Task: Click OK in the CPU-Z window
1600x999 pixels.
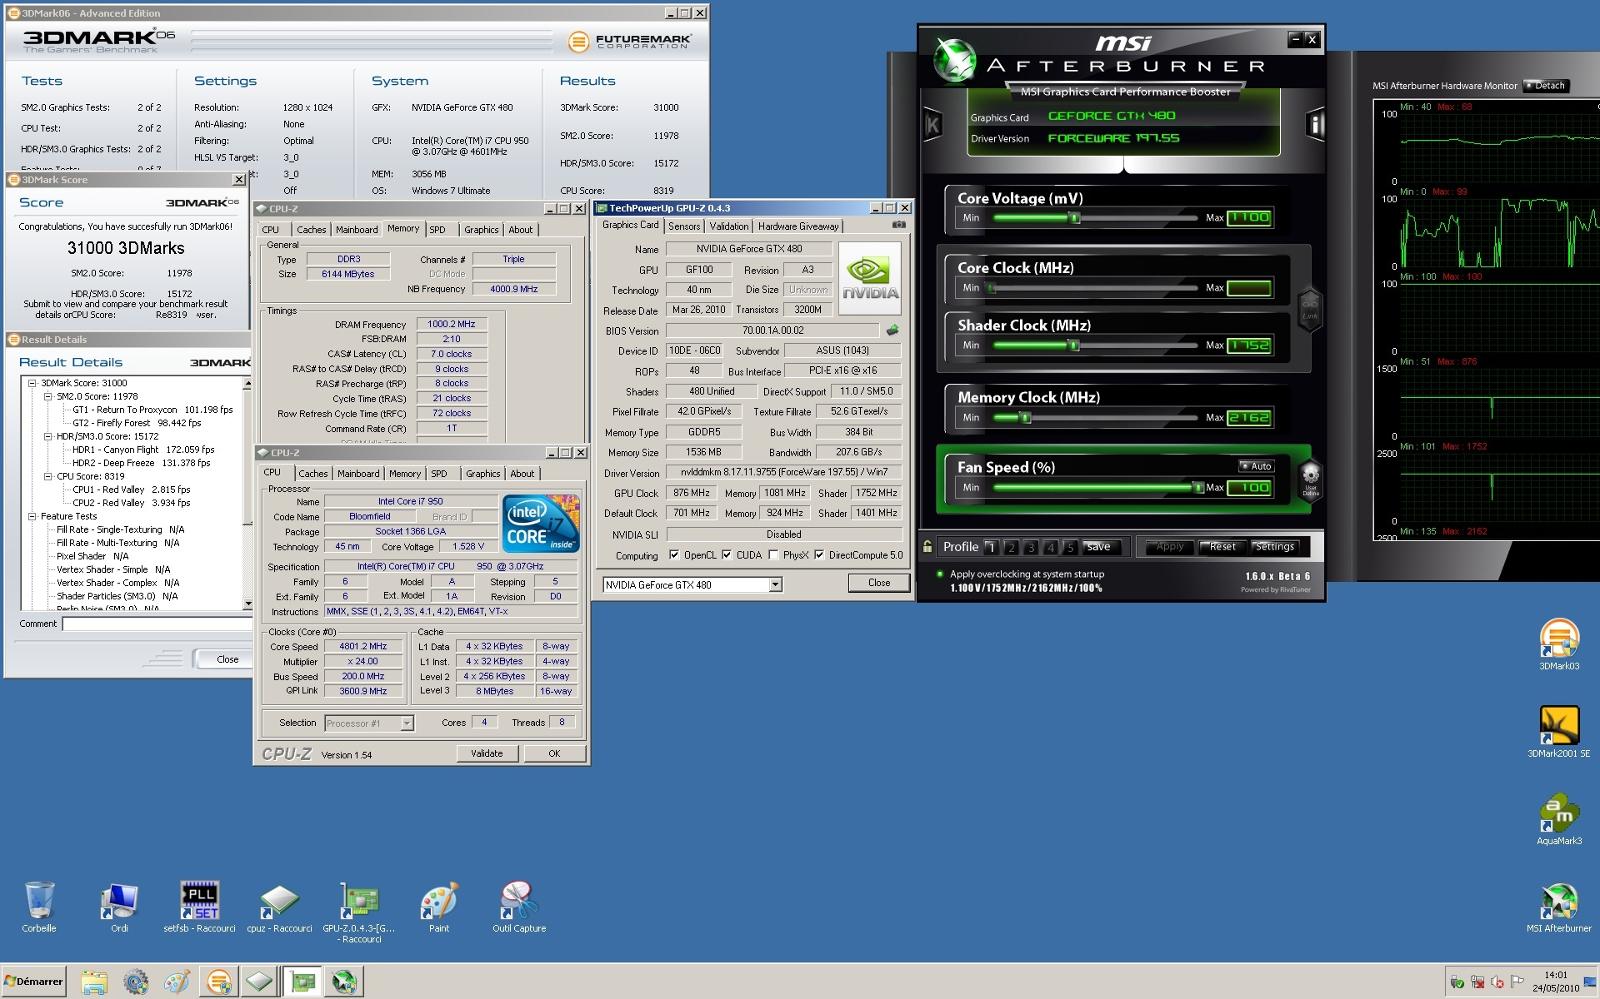Action: click(x=554, y=754)
